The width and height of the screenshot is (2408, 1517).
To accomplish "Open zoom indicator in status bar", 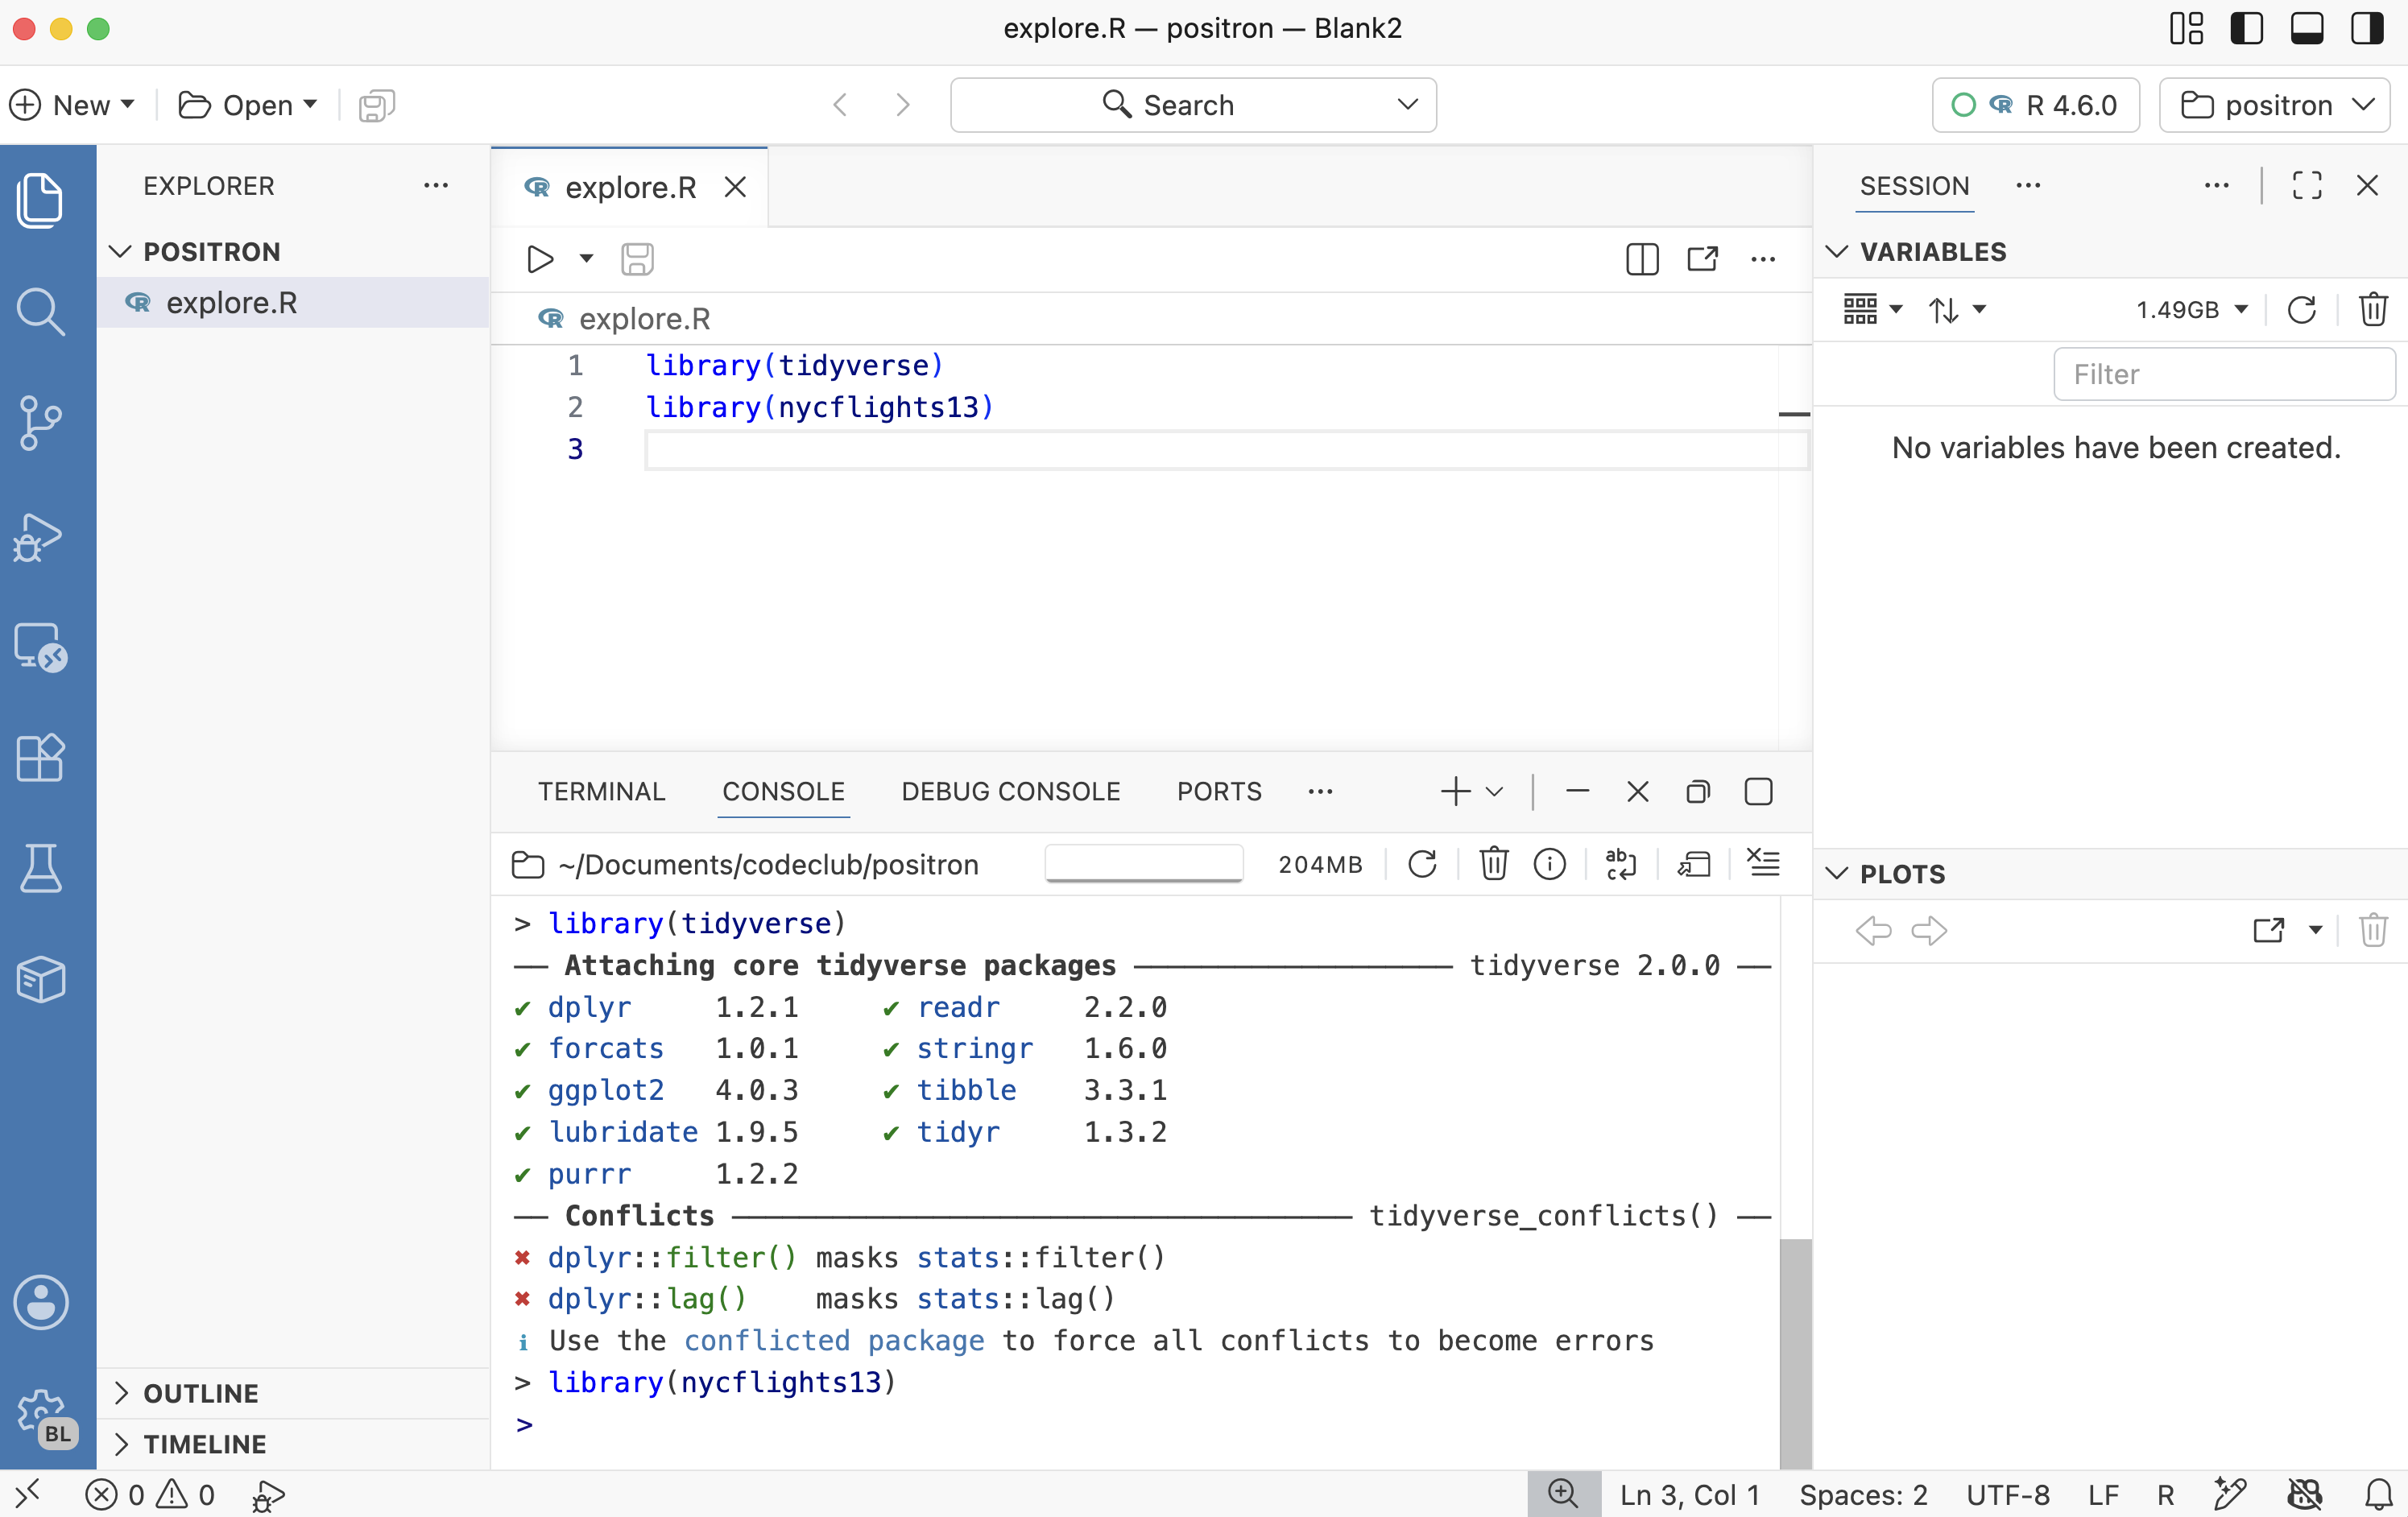I will 1563,1494.
